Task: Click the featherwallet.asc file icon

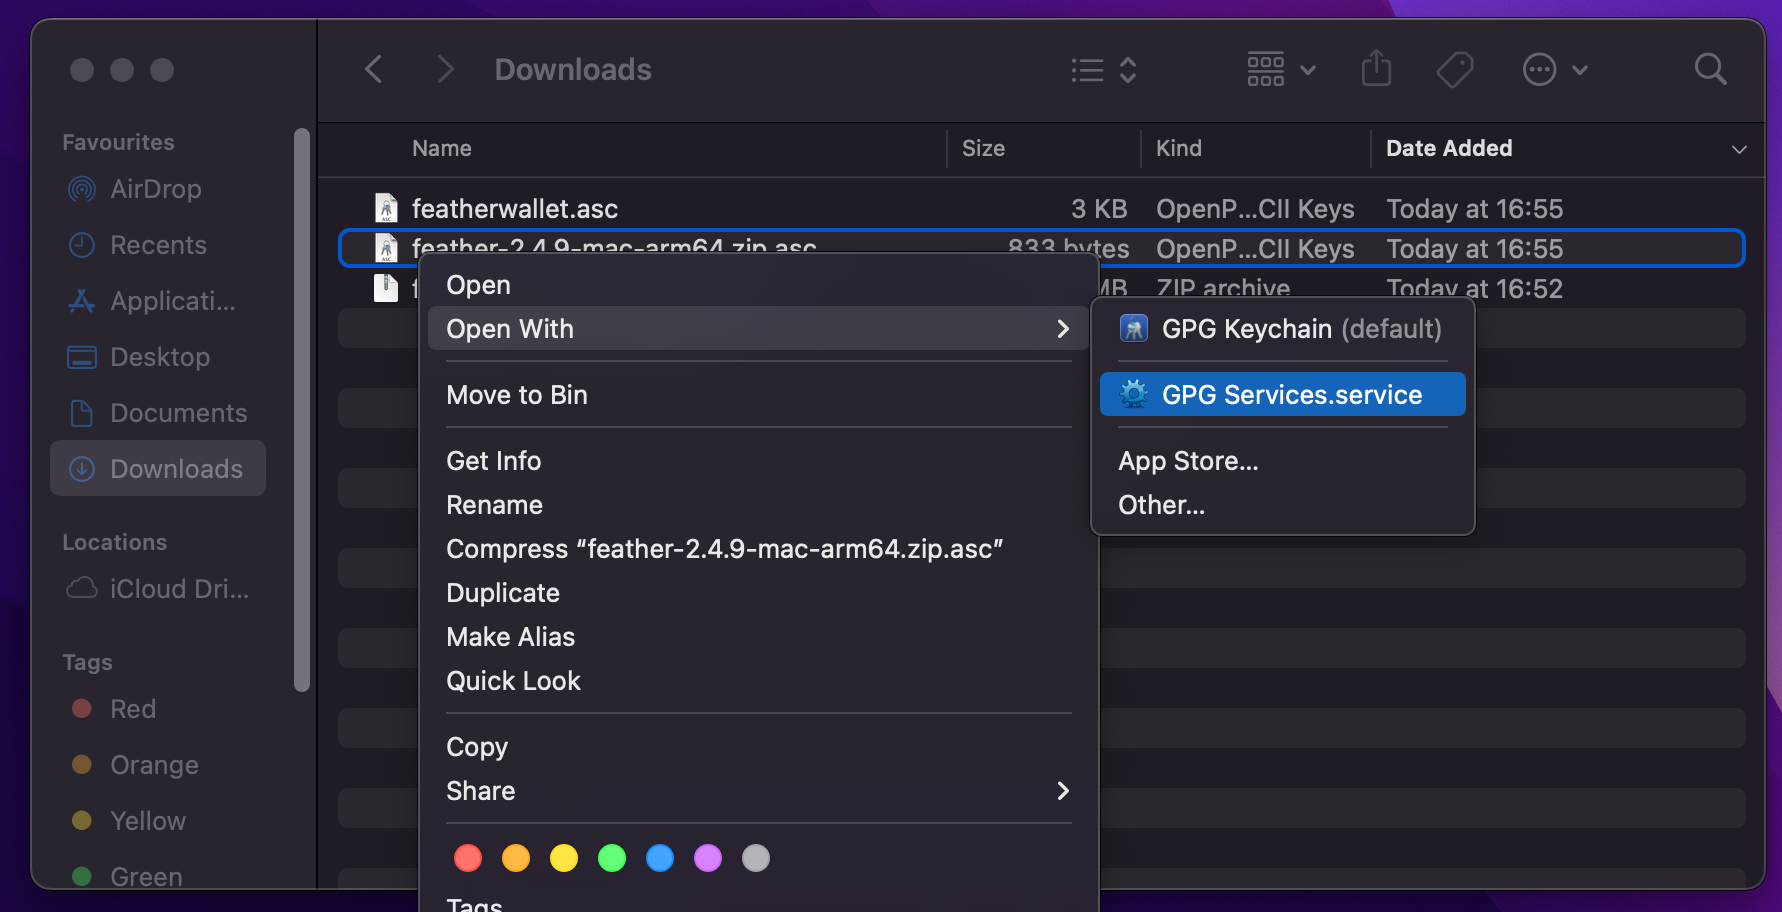Action: (386, 208)
